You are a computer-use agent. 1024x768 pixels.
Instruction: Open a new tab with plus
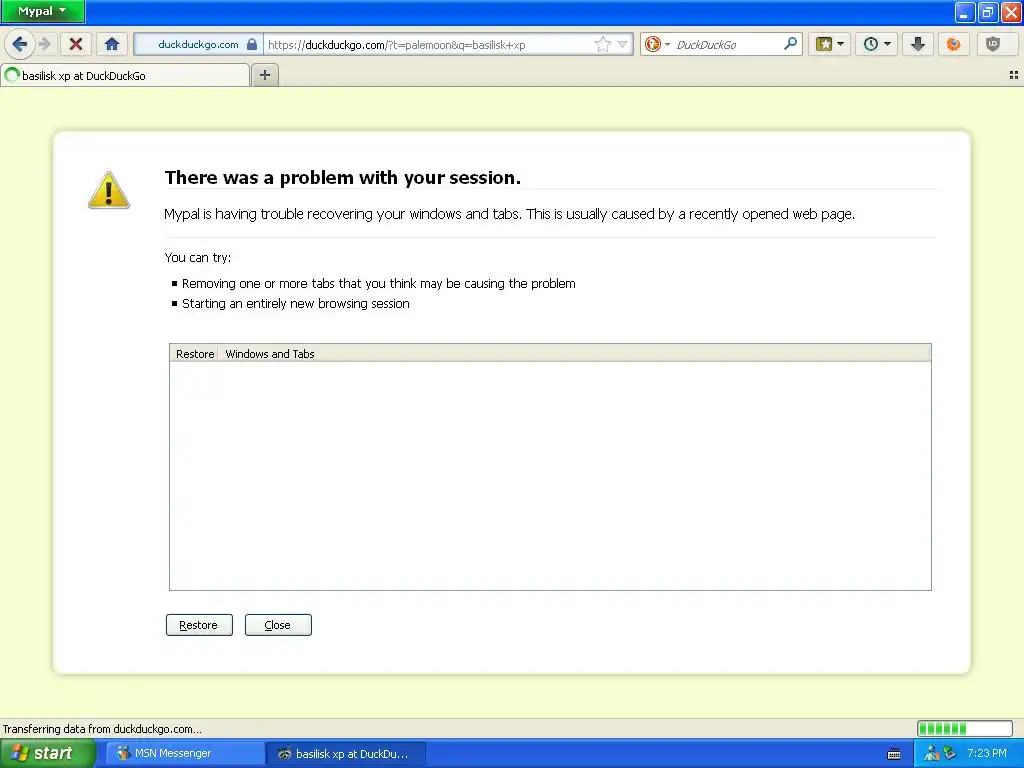point(264,75)
